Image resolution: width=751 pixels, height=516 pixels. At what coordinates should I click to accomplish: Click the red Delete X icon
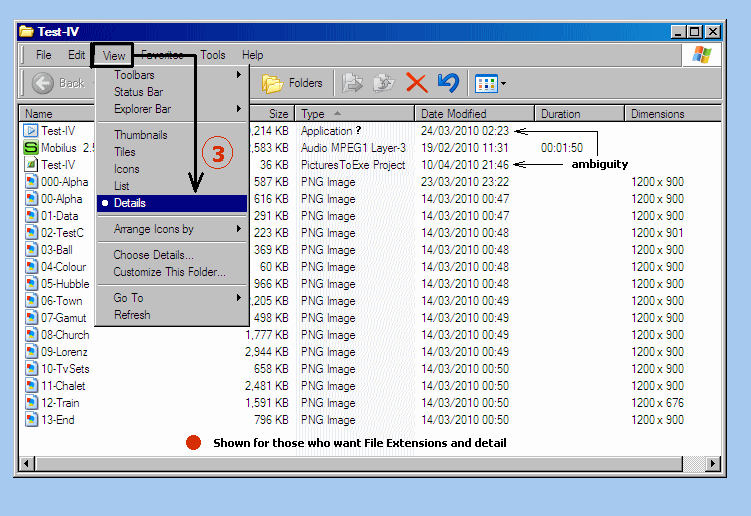pyautogui.click(x=416, y=83)
